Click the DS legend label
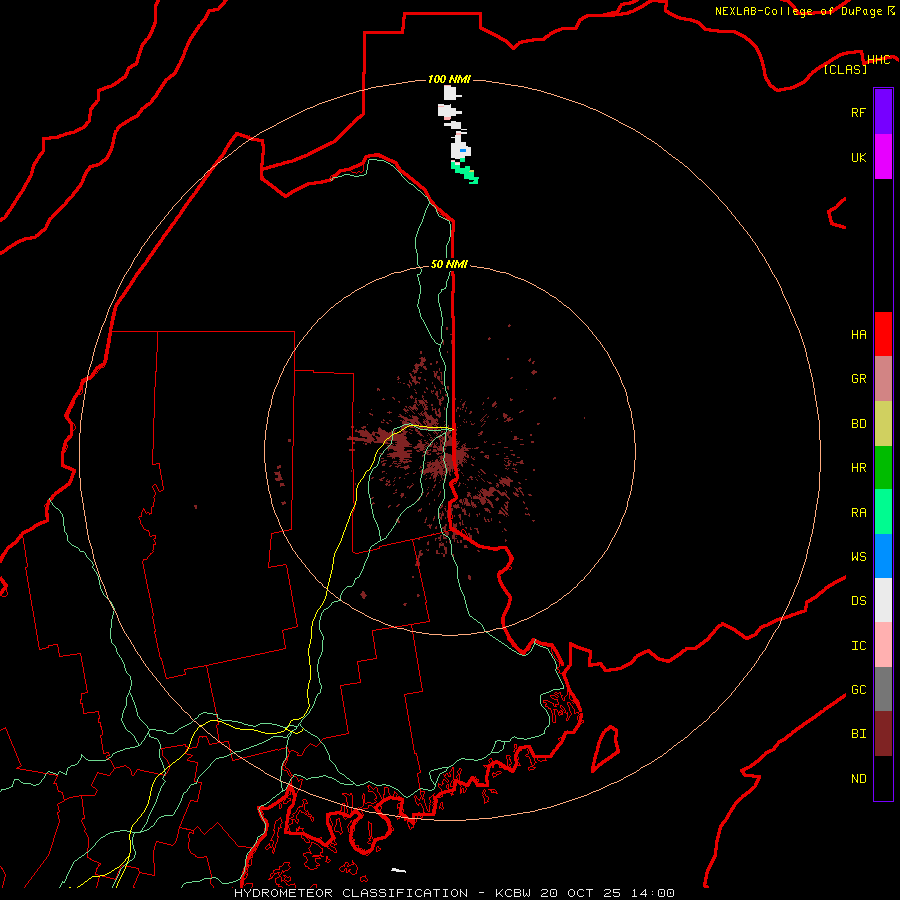The width and height of the screenshot is (900, 900). pyautogui.click(x=858, y=601)
